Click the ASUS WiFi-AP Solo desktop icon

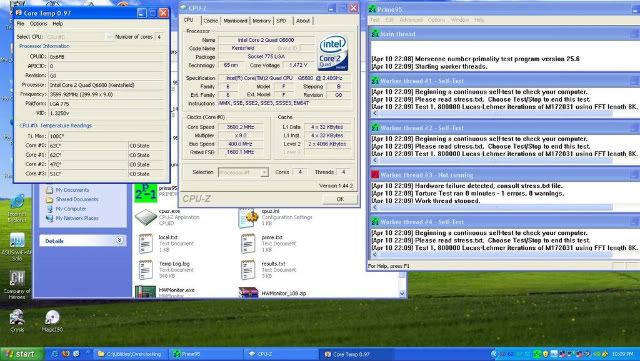point(17,240)
